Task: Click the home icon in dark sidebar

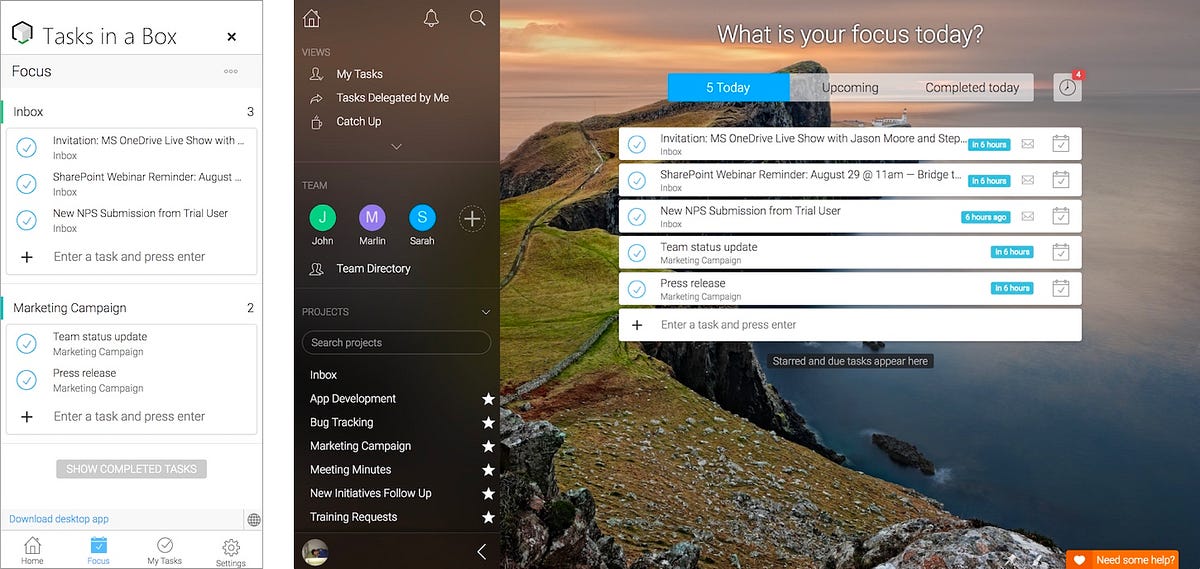Action: click(x=312, y=18)
